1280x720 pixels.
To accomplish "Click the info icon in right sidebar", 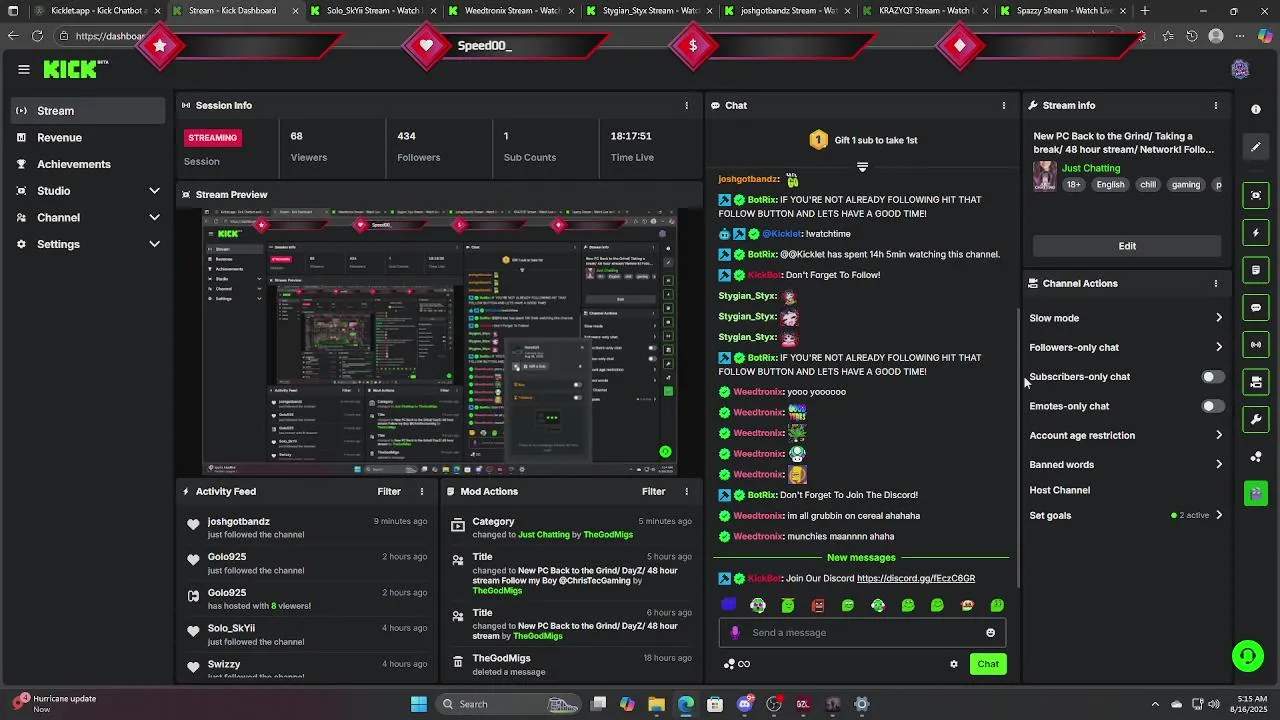I will point(1256,109).
